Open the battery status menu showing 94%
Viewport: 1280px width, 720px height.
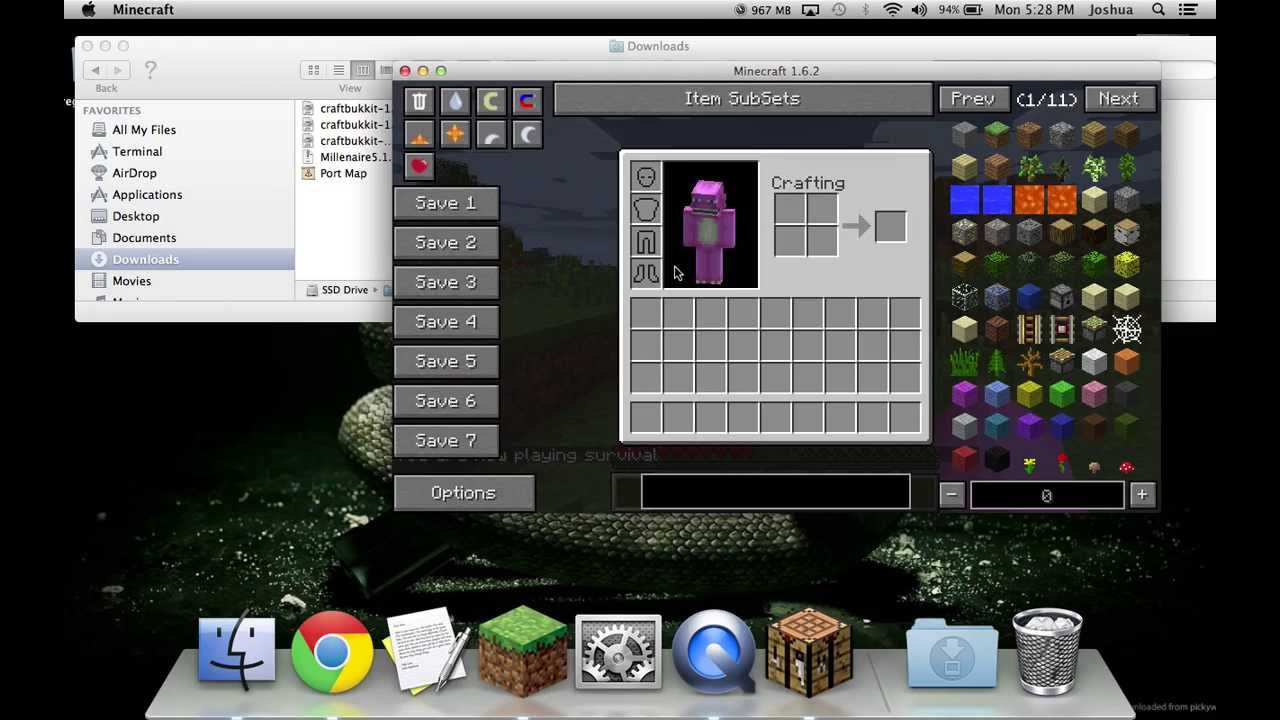tap(961, 10)
